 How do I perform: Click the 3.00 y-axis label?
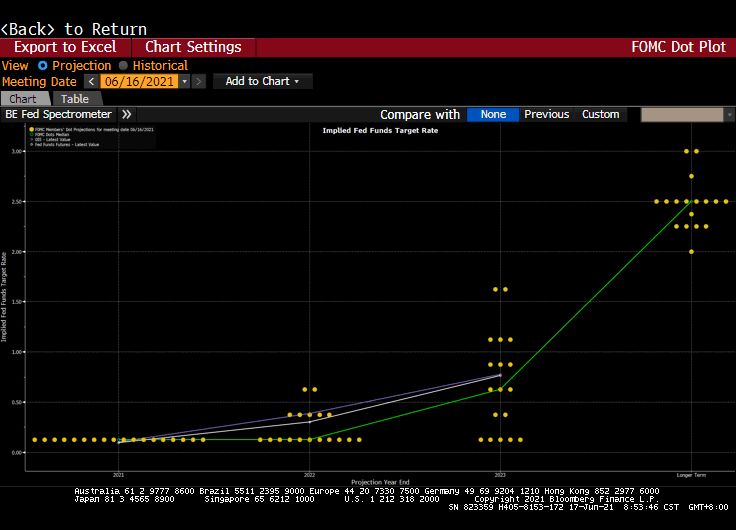click(17, 151)
